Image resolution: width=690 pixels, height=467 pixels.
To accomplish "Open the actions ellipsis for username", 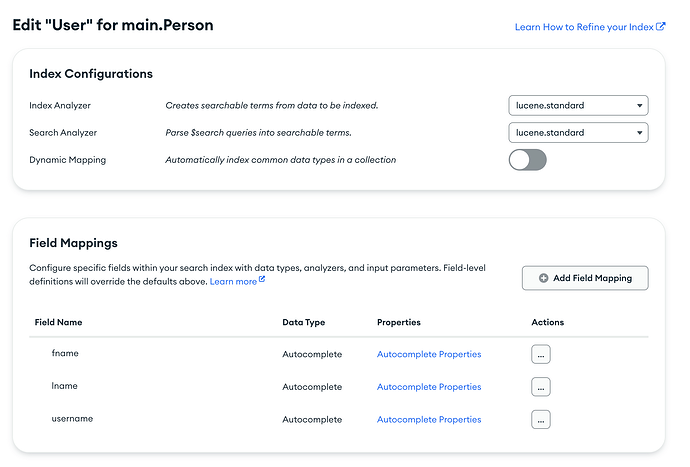I will click(541, 420).
